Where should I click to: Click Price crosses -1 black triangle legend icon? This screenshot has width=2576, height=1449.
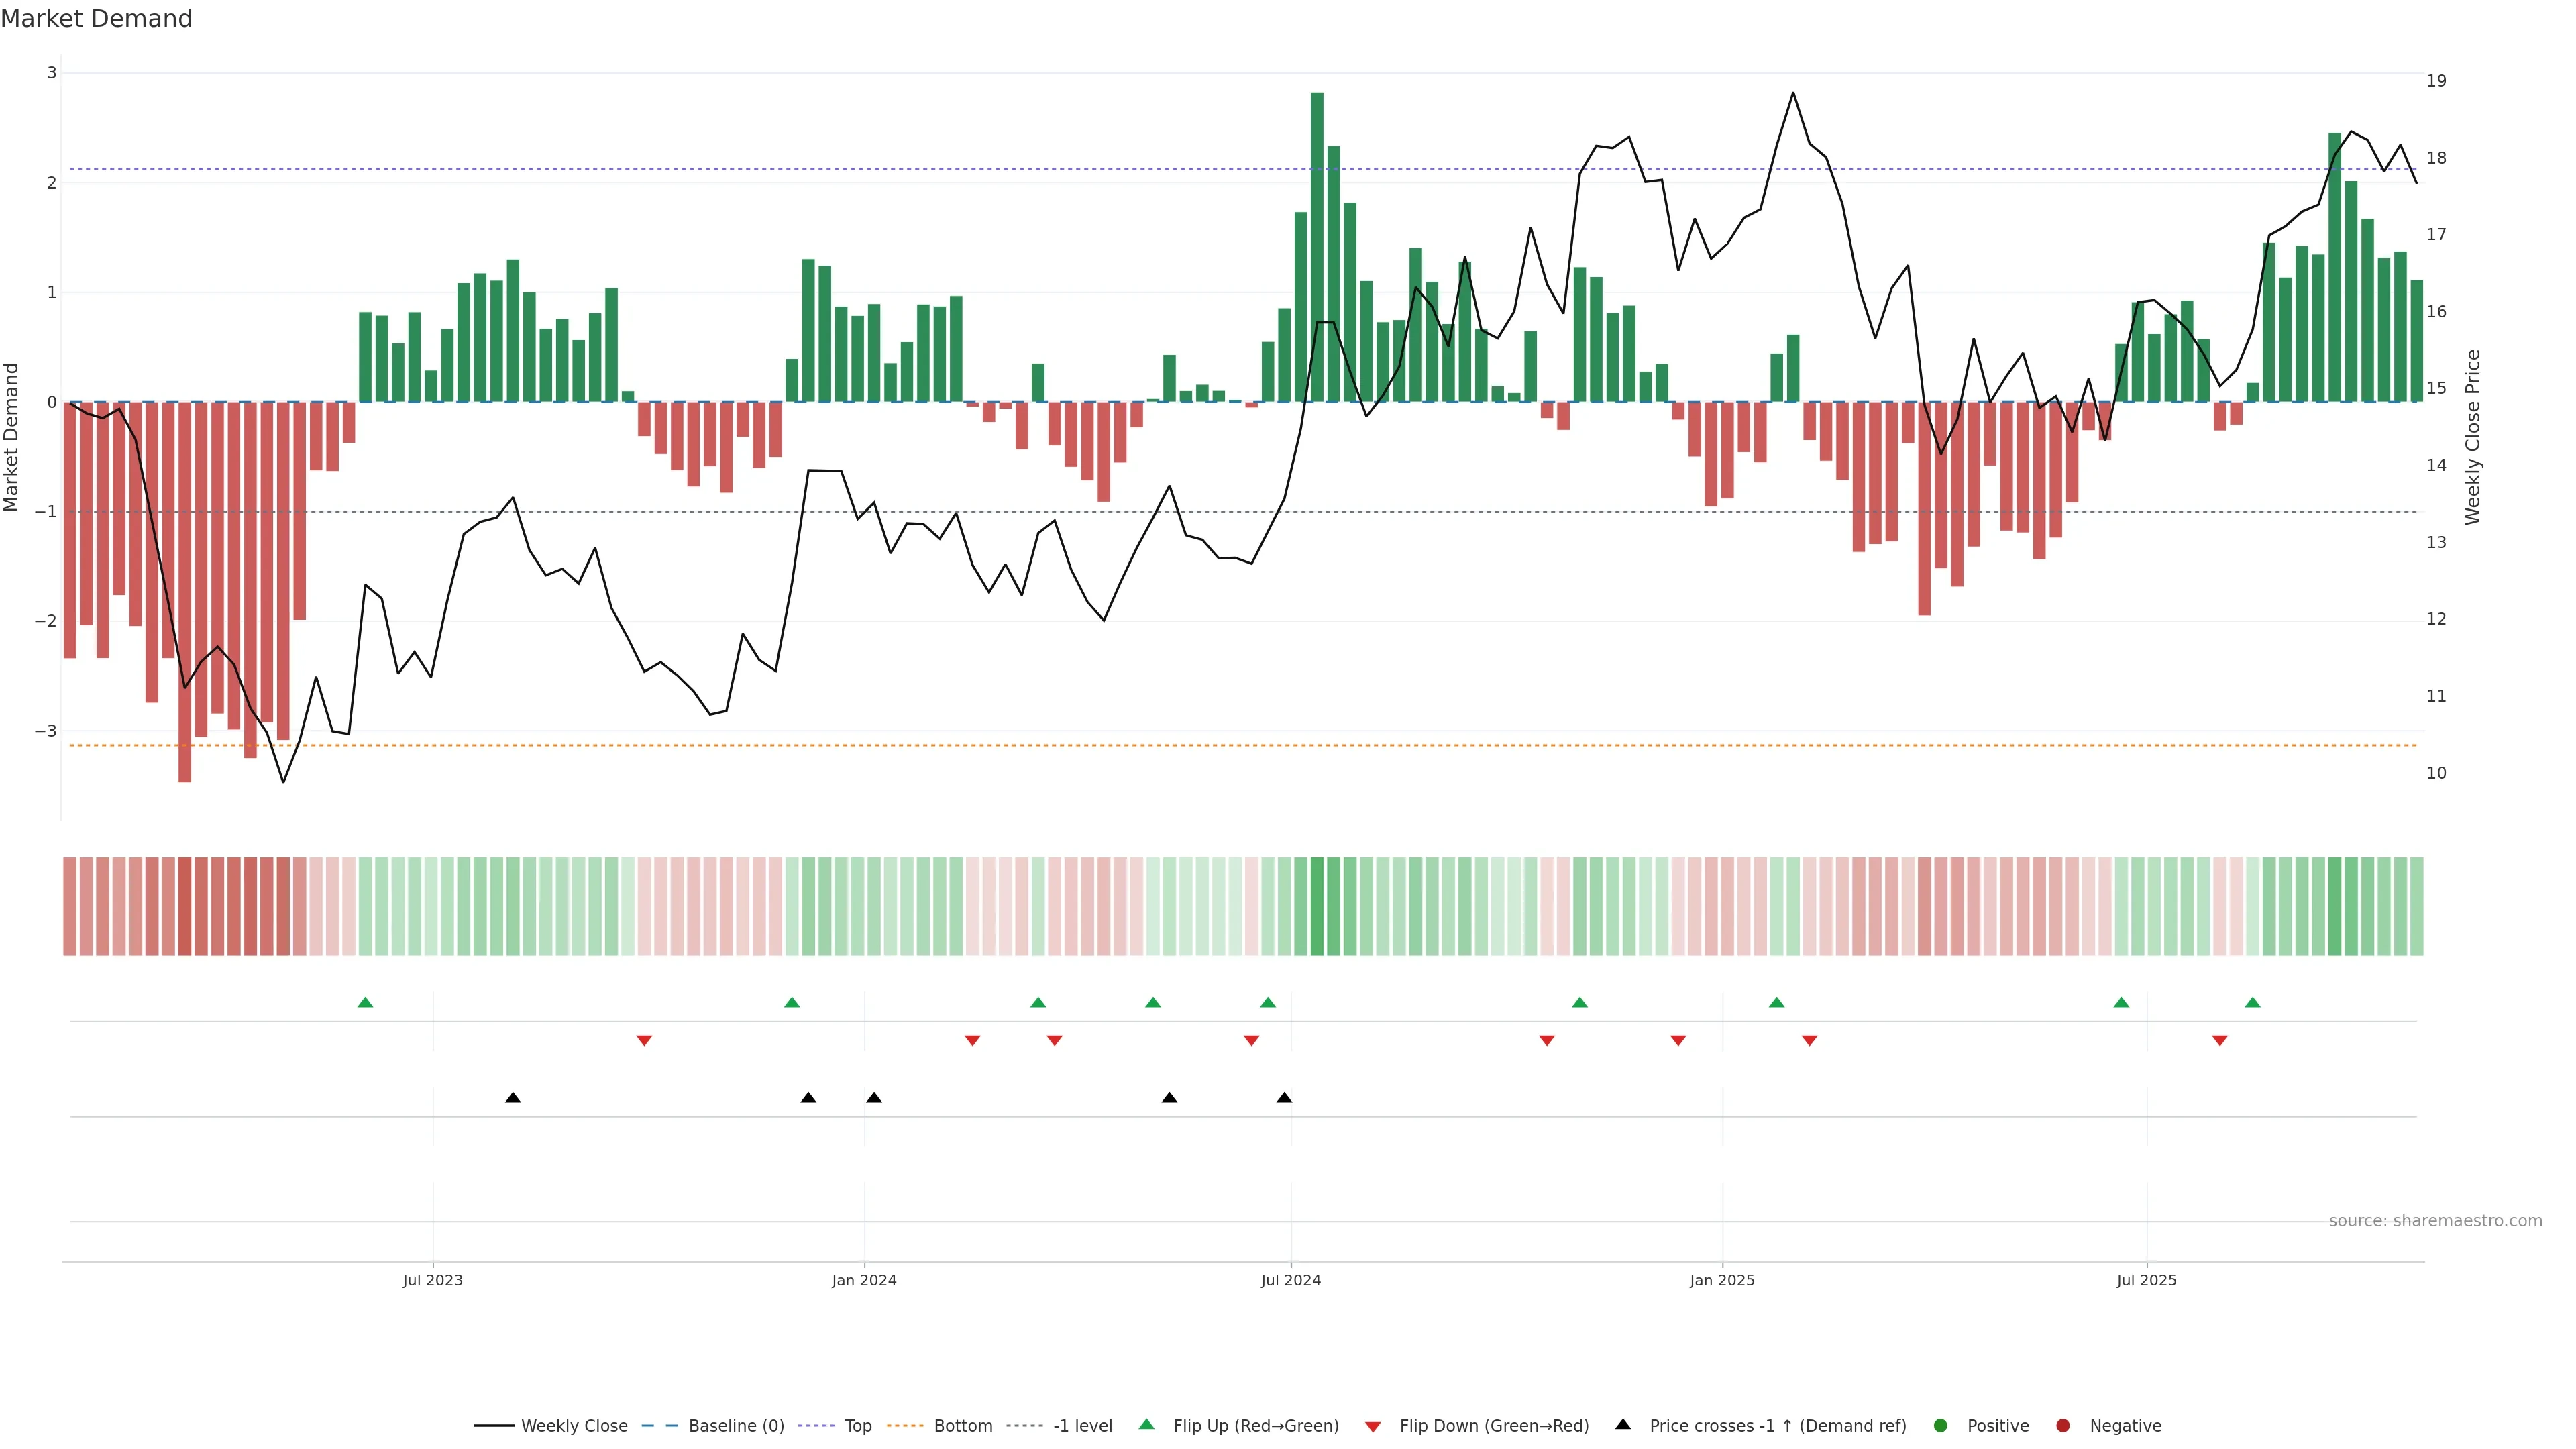1623,1424
